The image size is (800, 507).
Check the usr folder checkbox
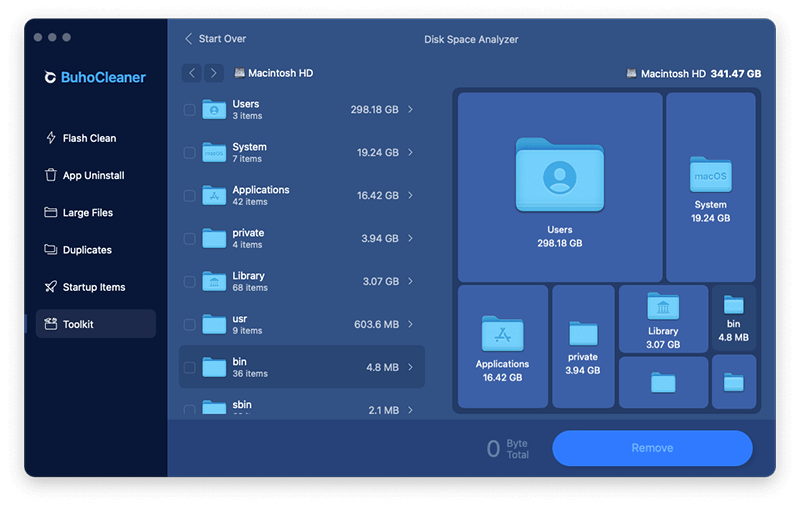pos(189,324)
